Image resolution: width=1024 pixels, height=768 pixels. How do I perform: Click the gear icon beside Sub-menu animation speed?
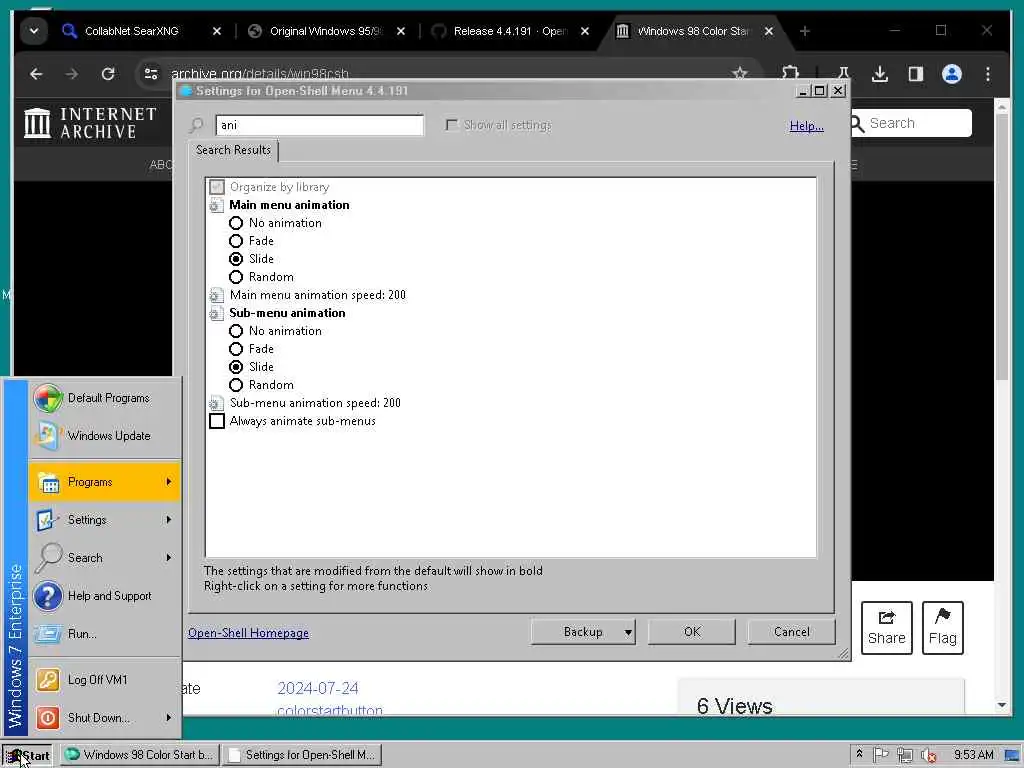click(216, 404)
